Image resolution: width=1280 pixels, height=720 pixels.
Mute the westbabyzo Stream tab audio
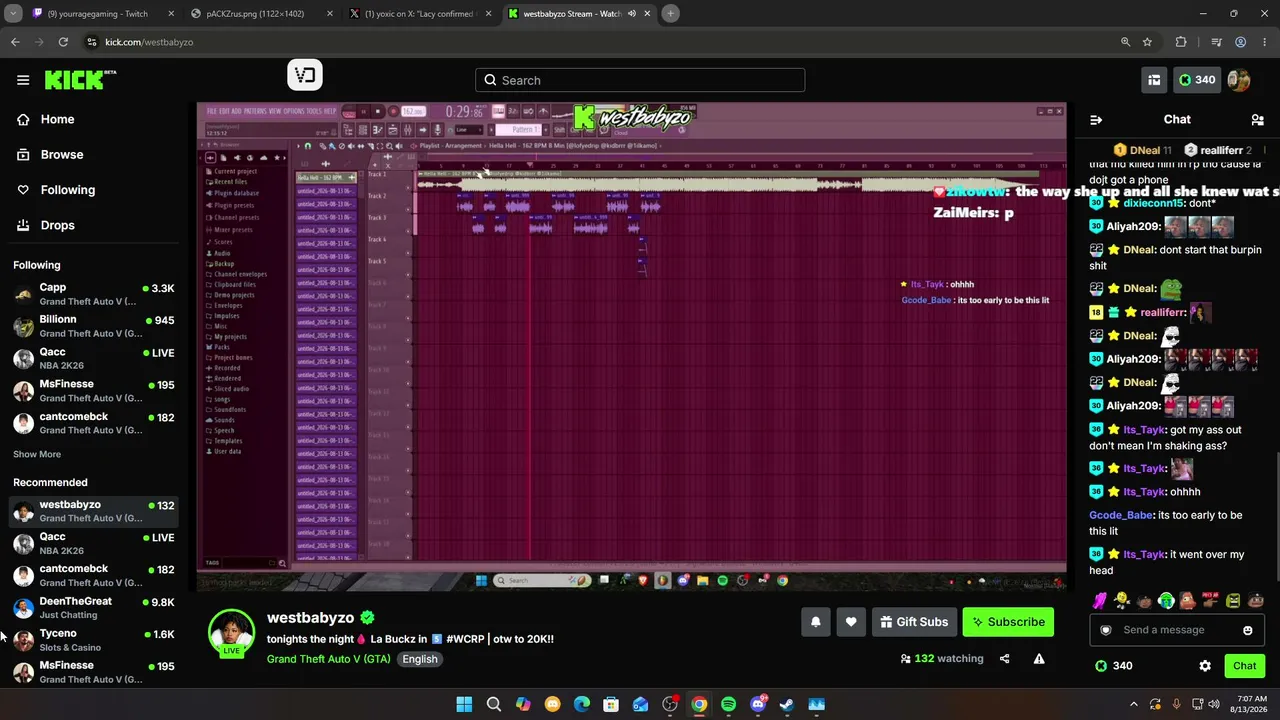pyautogui.click(x=631, y=14)
